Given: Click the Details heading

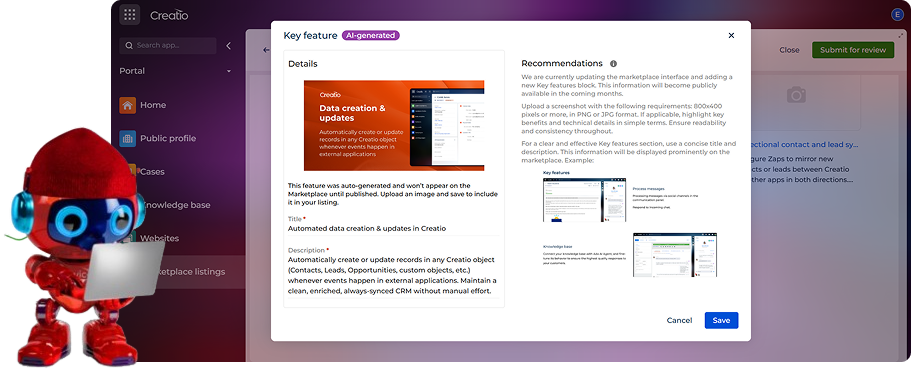Looking at the screenshot, I should click(x=303, y=64).
